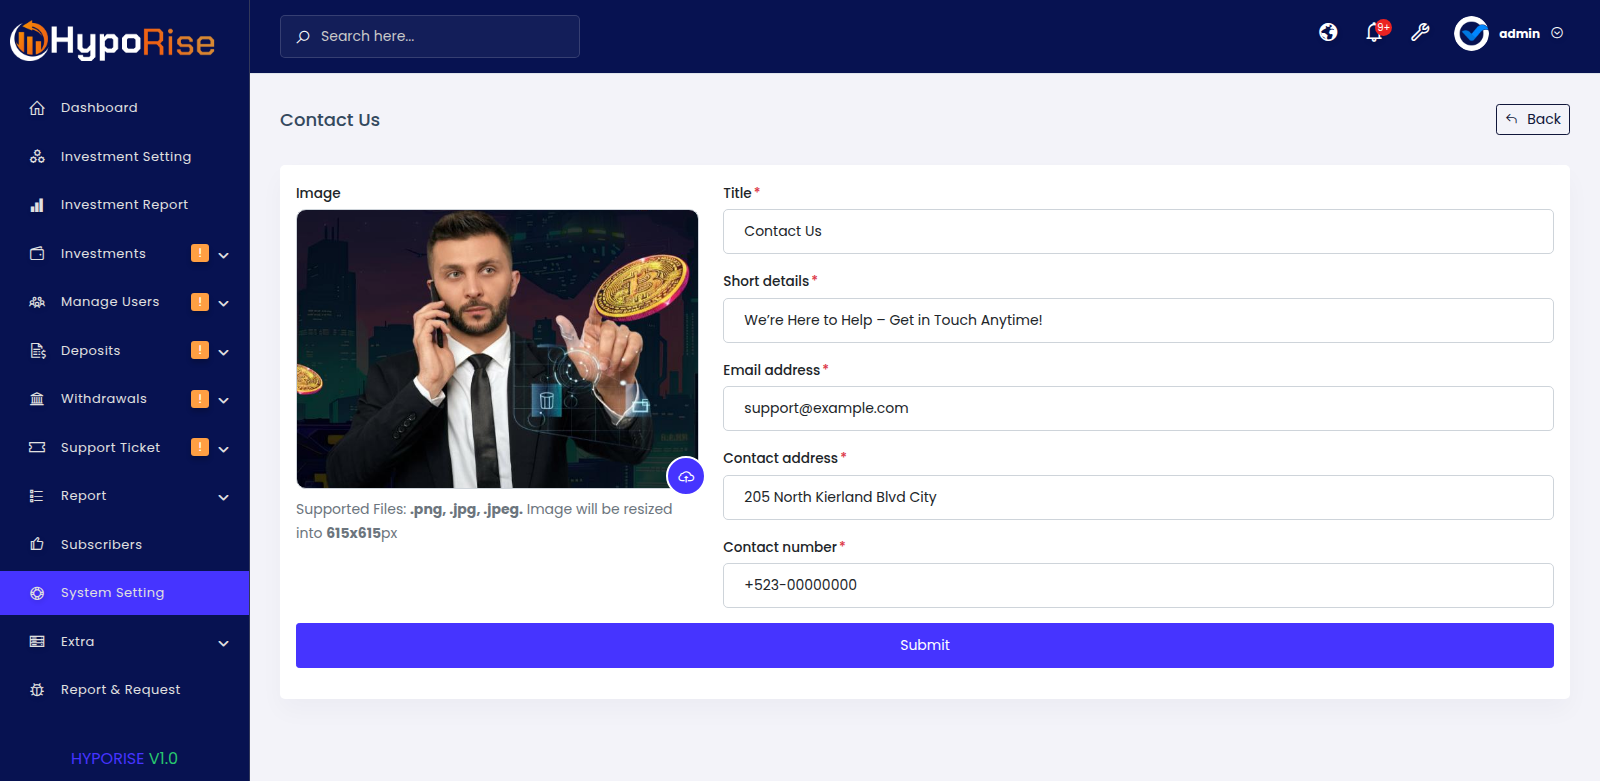The image size is (1600, 781).
Task: Click the Subscribers thumbs-up icon
Action: pos(37,545)
